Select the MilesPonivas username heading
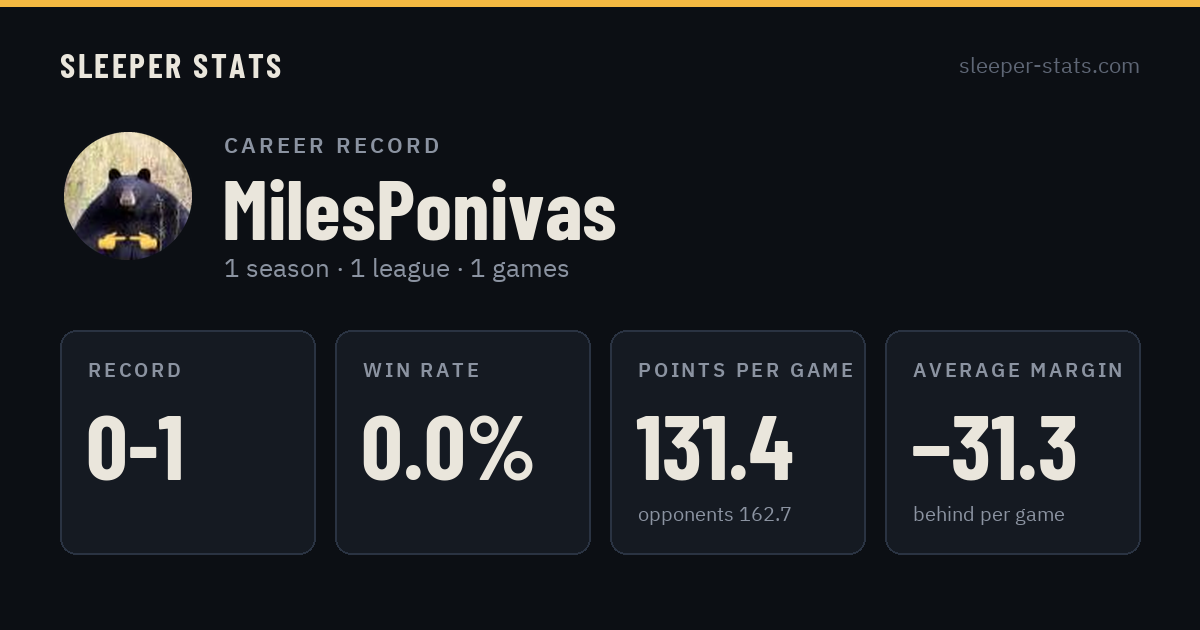The image size is (1200, 630). click(x=419, y=211)
